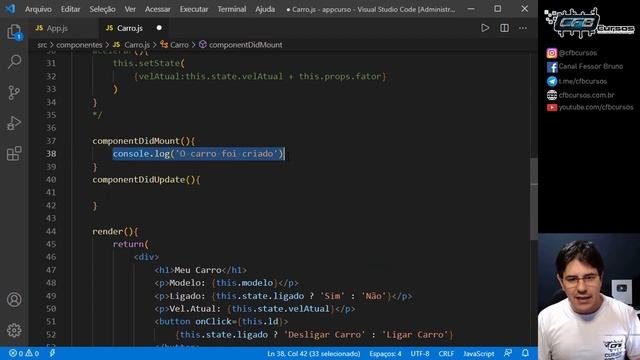Open the Ver menu
Screen dimensions: 640x360
[130, 9]
